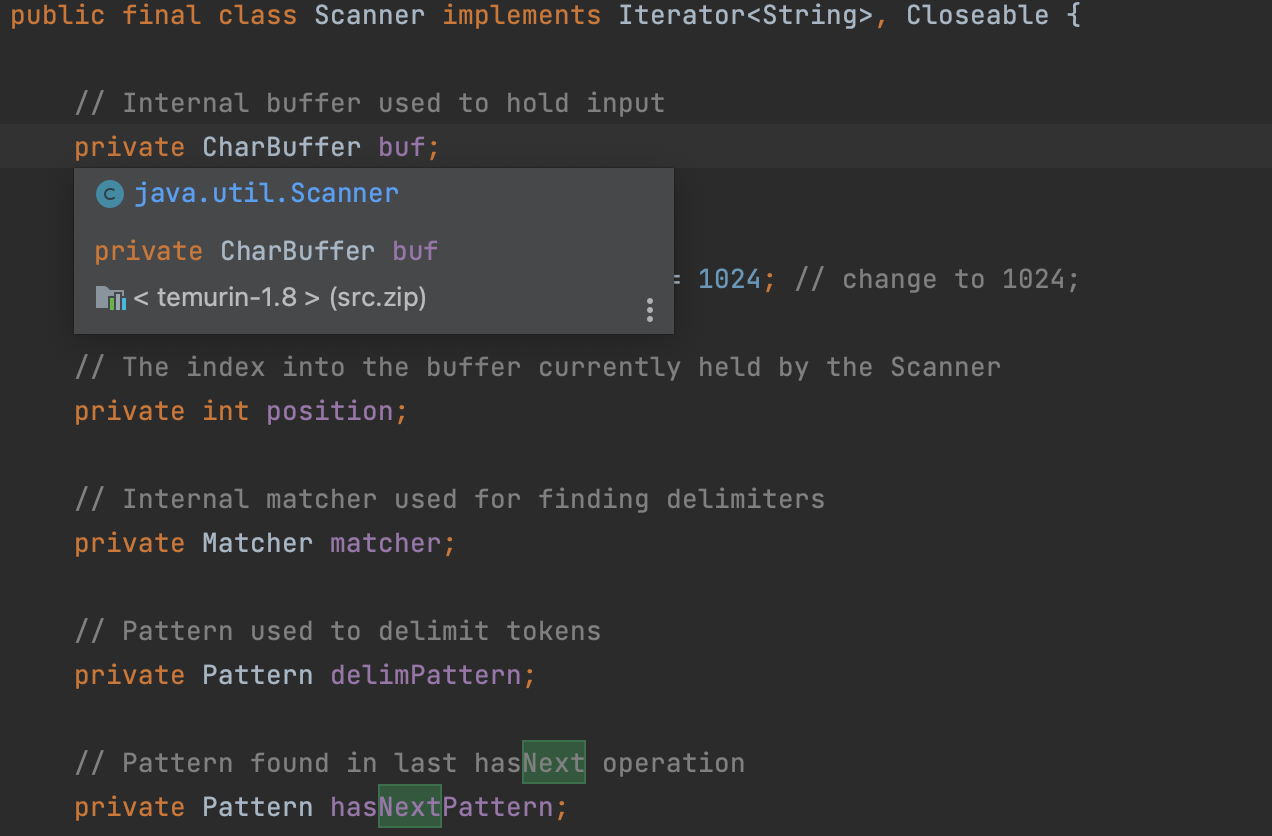Click the 'Pattern' type before hasNextPattern
Viewport: 1272px width, 836px height.
pos(258,807)
